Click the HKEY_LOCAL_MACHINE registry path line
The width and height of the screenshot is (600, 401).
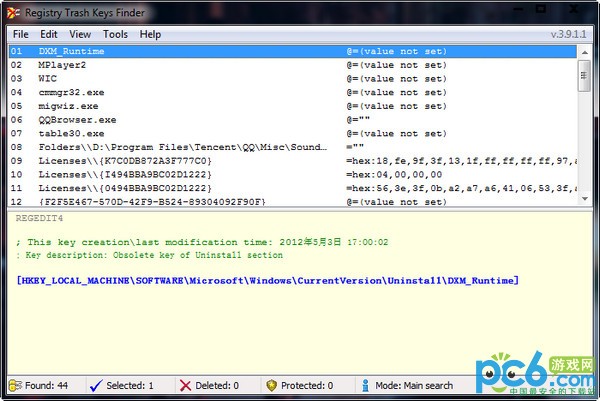[267, 281]
